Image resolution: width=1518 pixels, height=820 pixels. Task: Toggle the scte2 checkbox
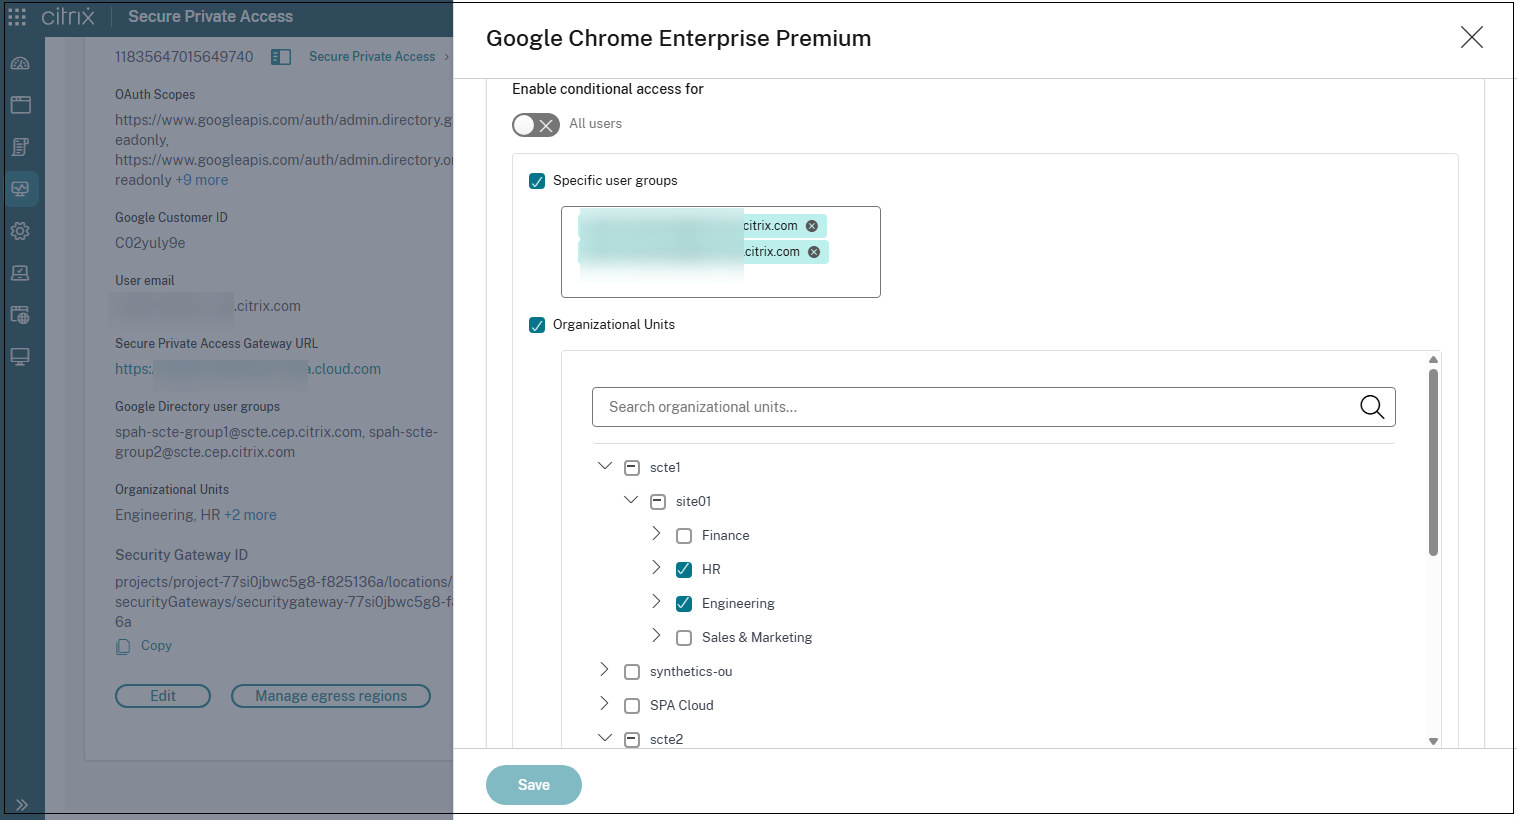click(x=632, y=740)
